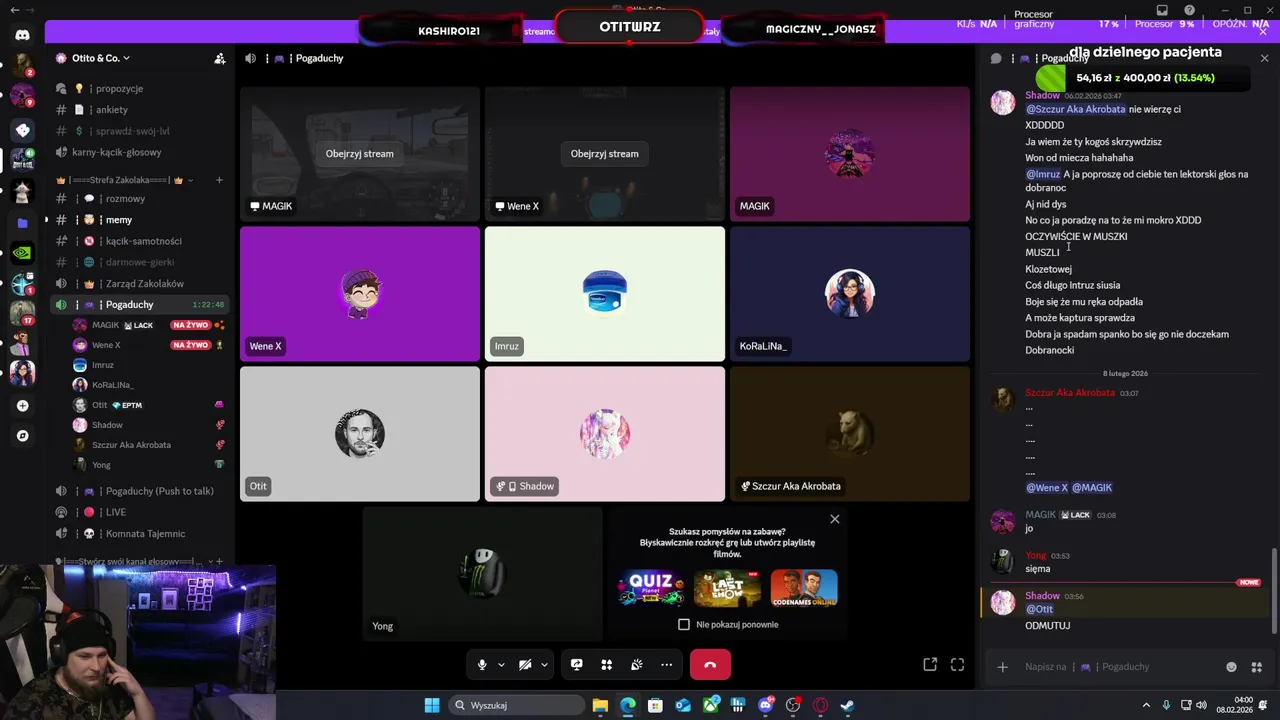Click @Szczur Aka Akrobata mention in chat
This screenshot has width=1280, height=720.
pos(1075,109)
